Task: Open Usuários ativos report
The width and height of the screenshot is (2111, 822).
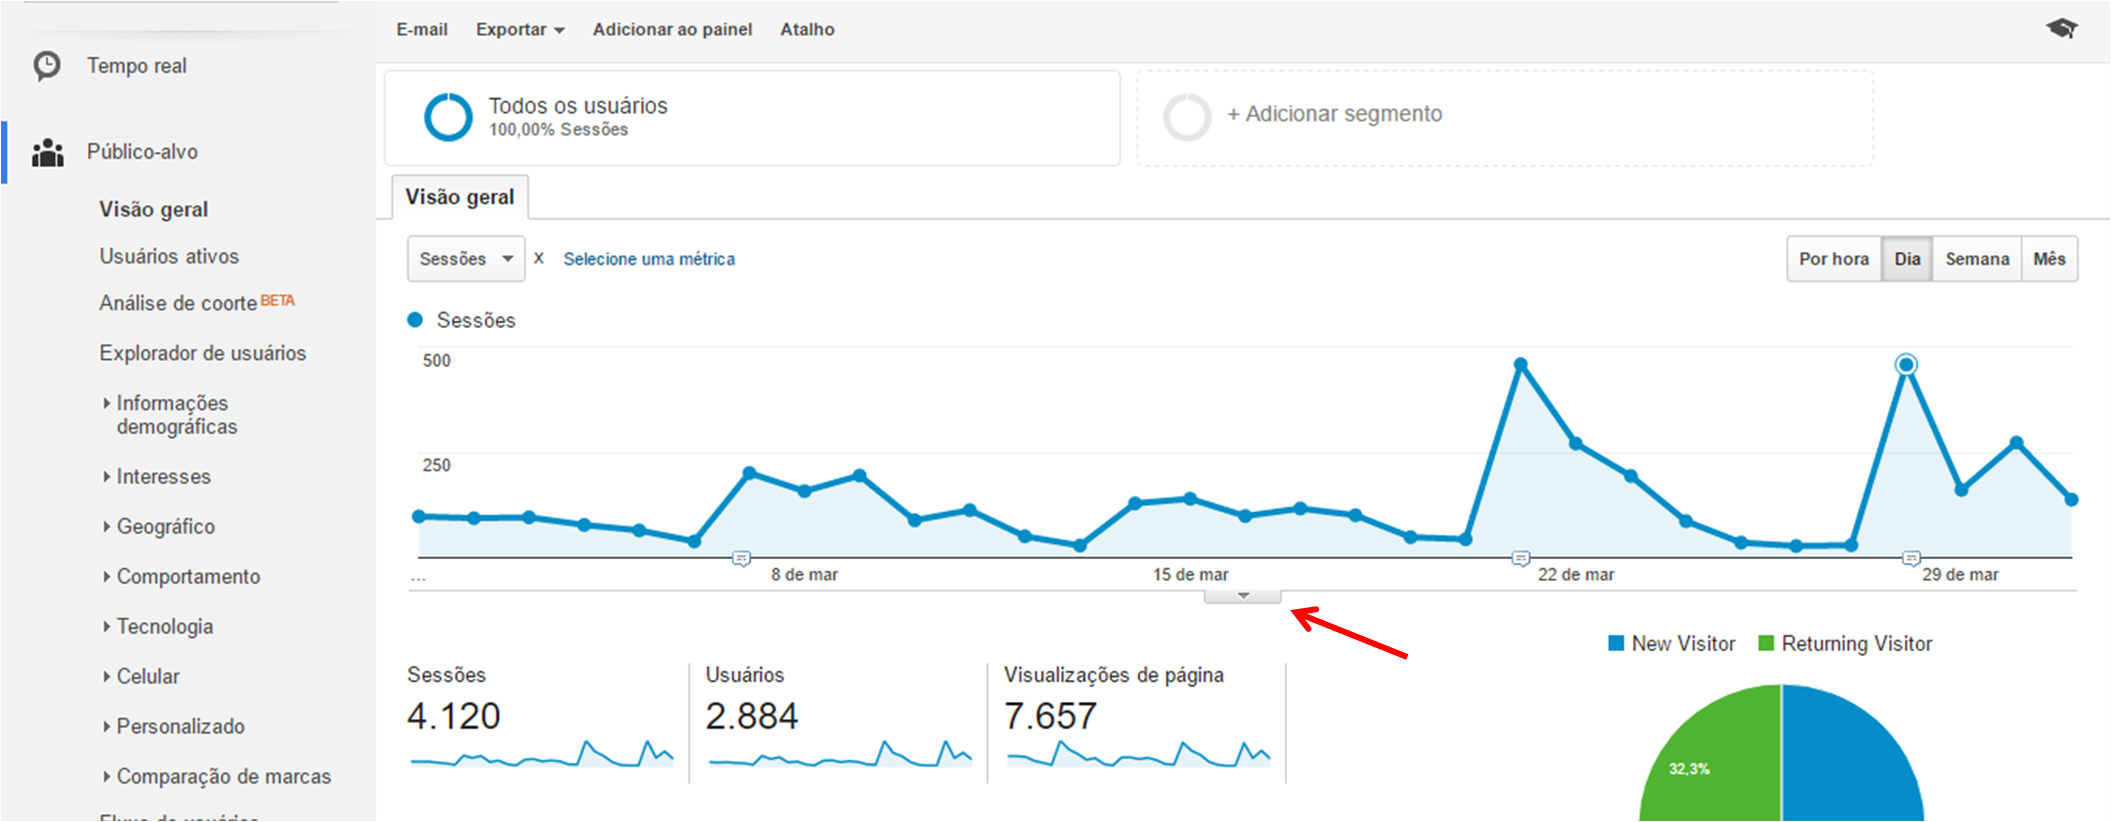Action: (169, 257)
